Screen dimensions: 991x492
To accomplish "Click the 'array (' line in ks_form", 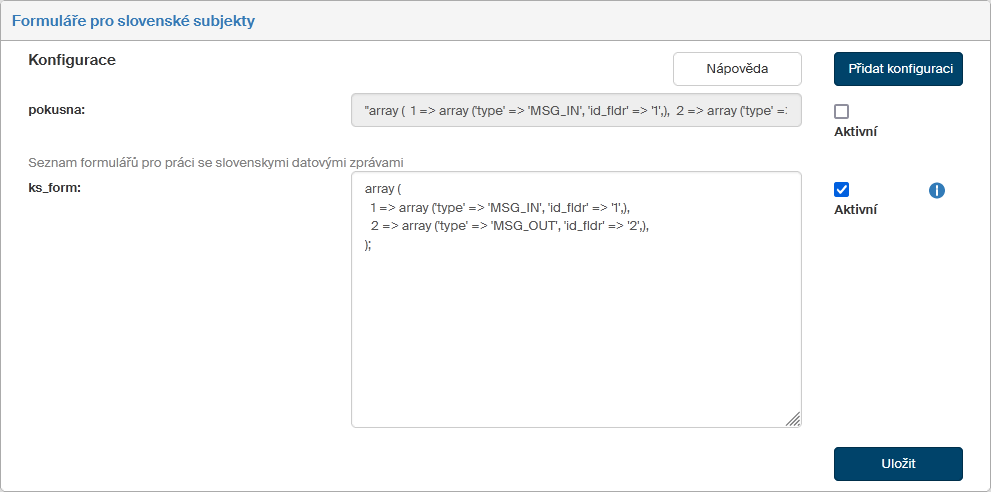I will (383, 188).
